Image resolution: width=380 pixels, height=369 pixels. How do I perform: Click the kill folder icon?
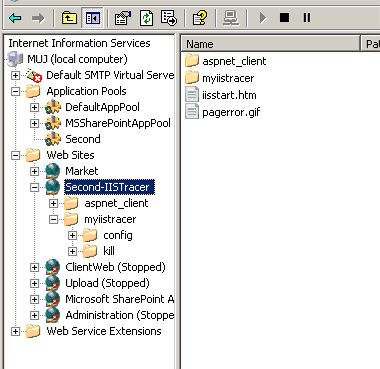point(90,251)
